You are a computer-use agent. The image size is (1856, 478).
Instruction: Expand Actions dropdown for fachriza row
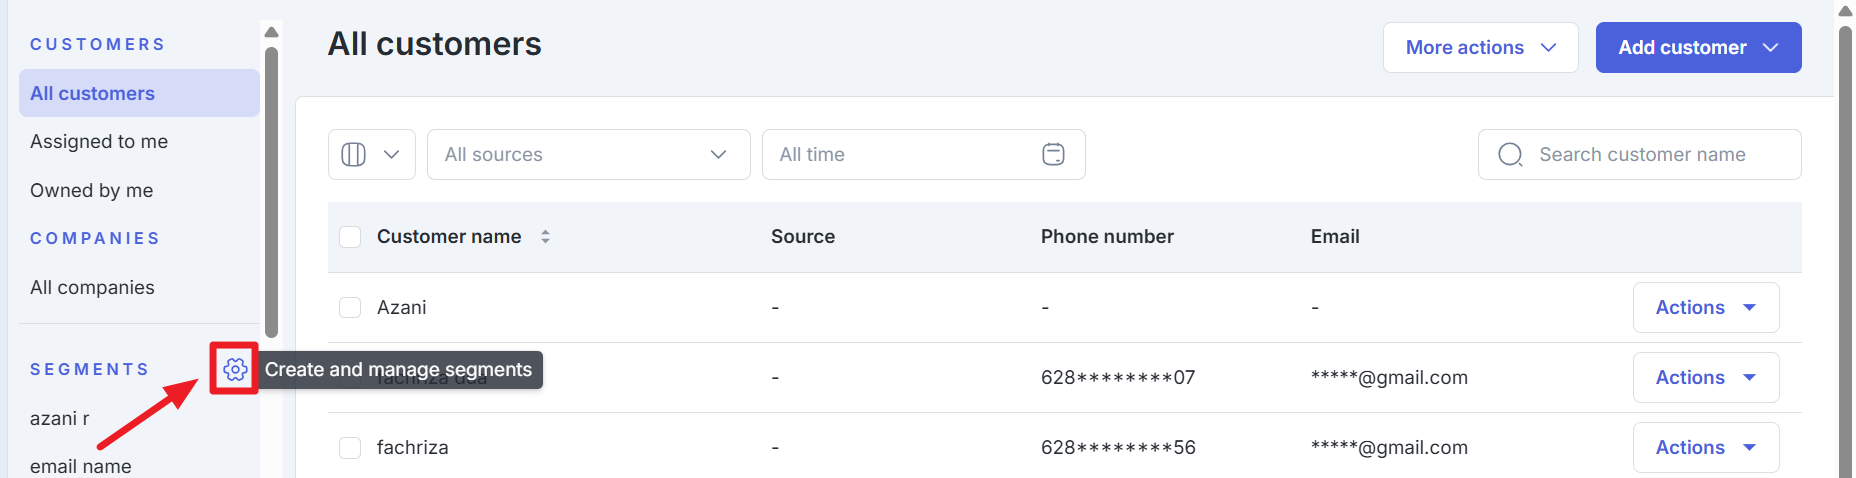coord(1705,447)
